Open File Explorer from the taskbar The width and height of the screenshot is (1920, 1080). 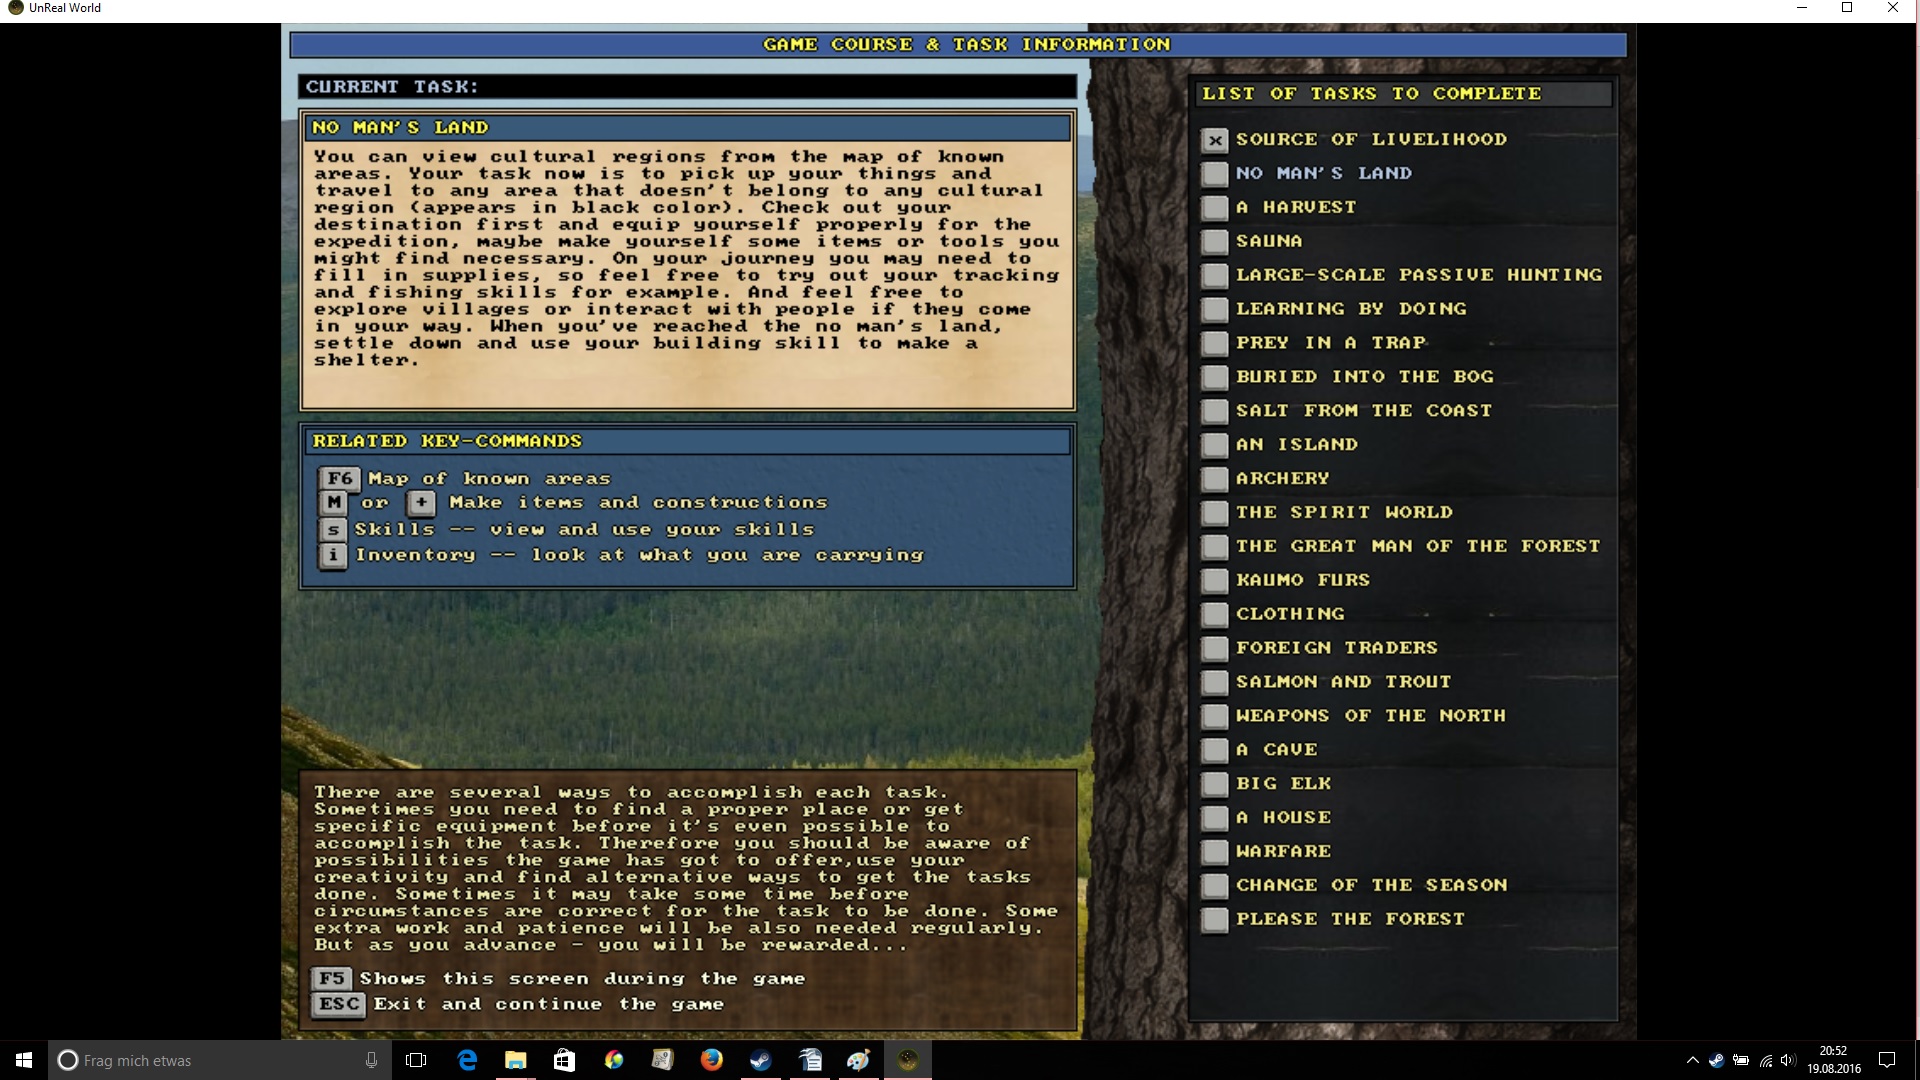pos(516,1060)
